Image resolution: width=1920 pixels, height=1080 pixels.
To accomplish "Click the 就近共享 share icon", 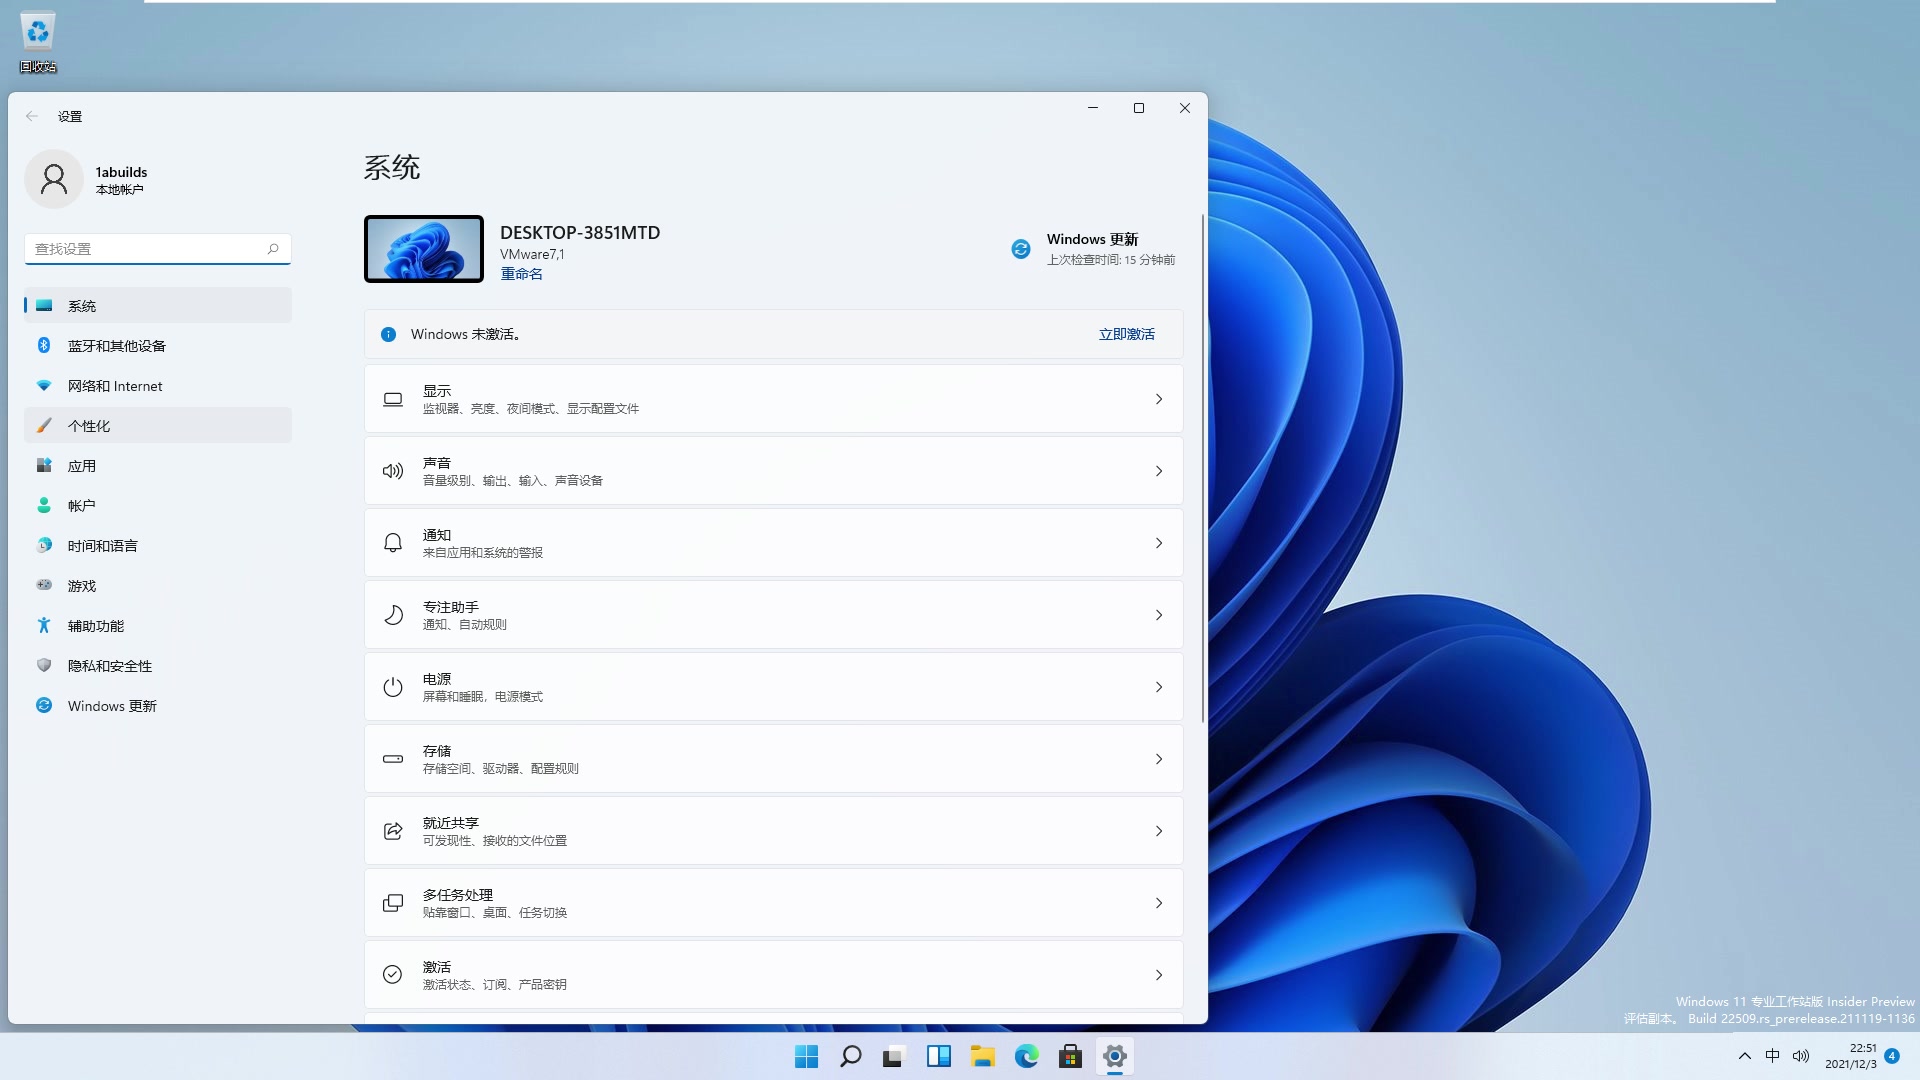I will pos(393,831).
